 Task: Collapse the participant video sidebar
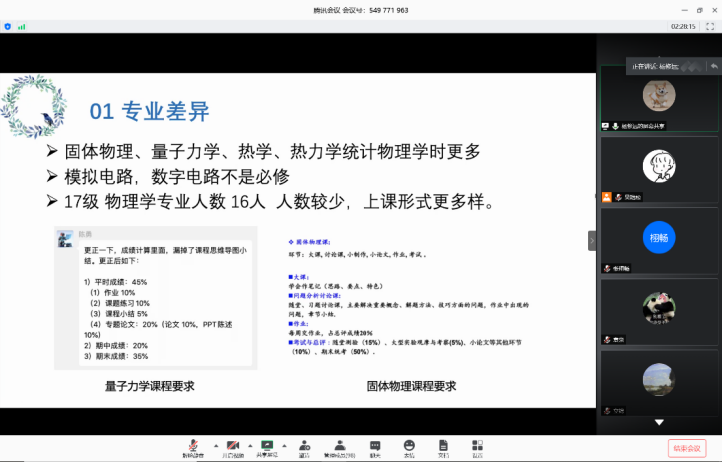591,240
